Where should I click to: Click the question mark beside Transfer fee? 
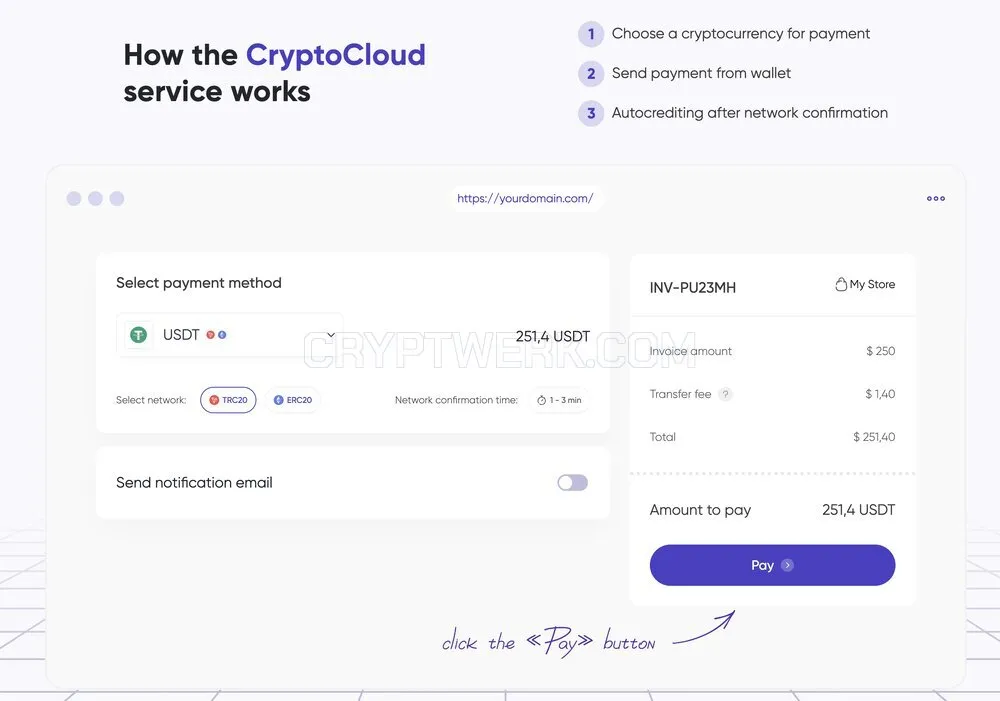point(725,394)
